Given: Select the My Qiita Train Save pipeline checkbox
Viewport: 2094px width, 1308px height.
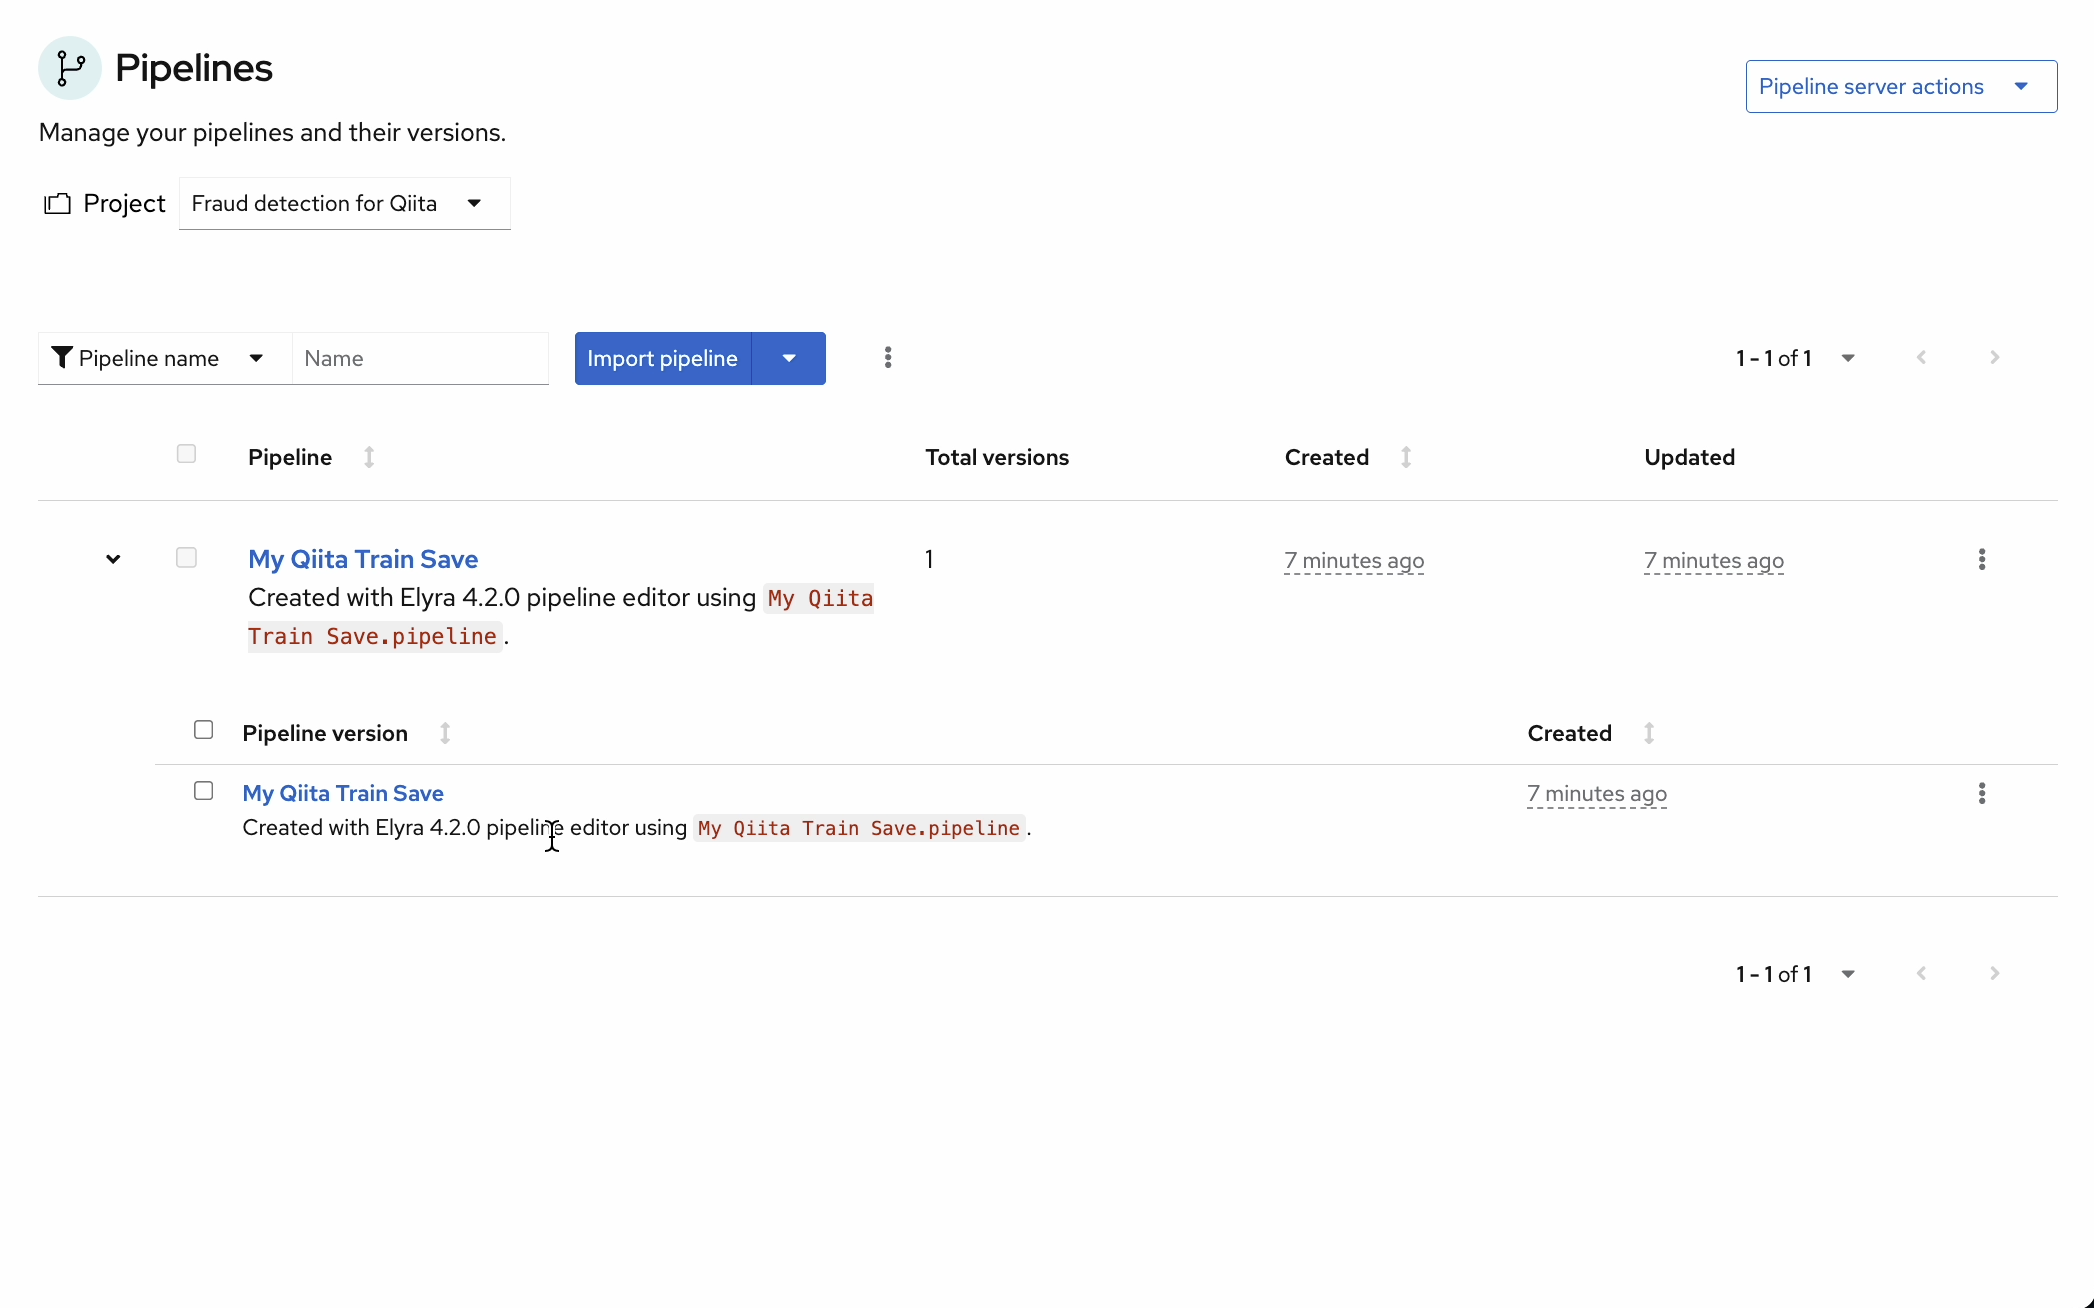Looking at the screenshot, I should [186, 558].
